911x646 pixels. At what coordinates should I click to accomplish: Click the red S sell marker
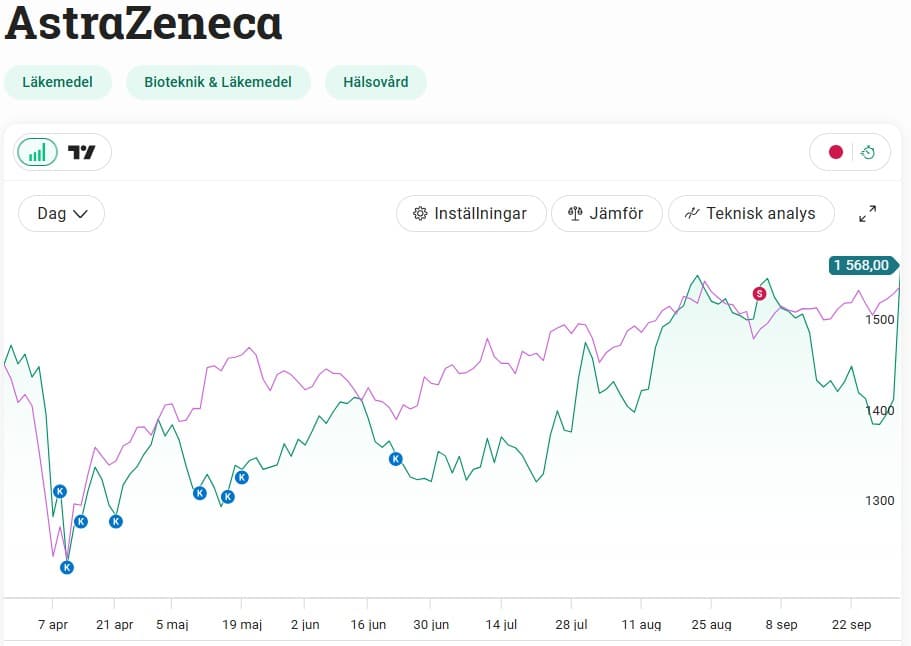click(759, 293)
